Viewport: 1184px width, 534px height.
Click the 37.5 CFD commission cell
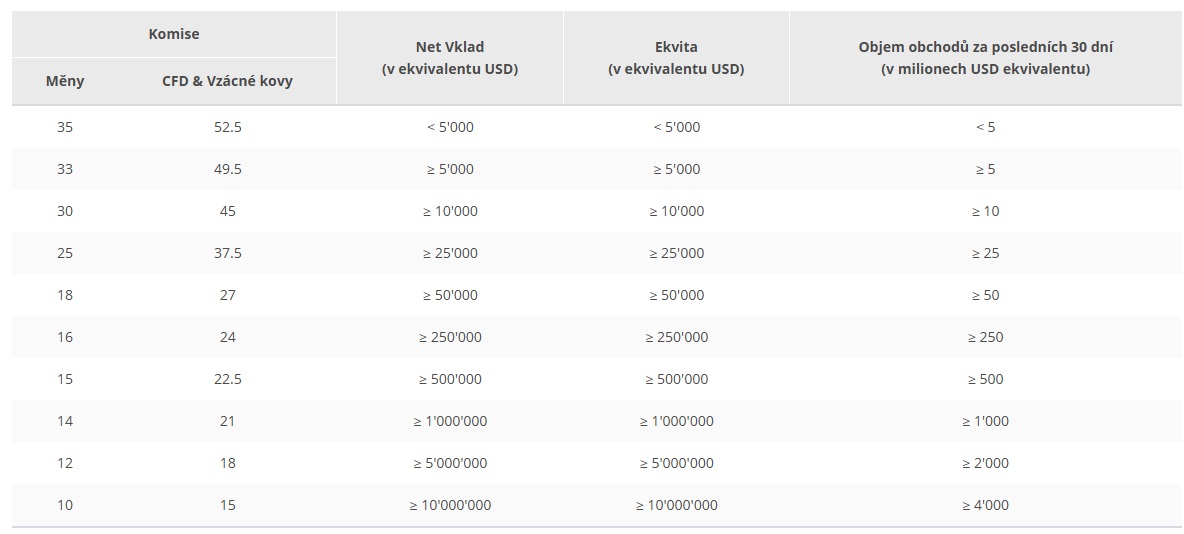tap(227, 253)
